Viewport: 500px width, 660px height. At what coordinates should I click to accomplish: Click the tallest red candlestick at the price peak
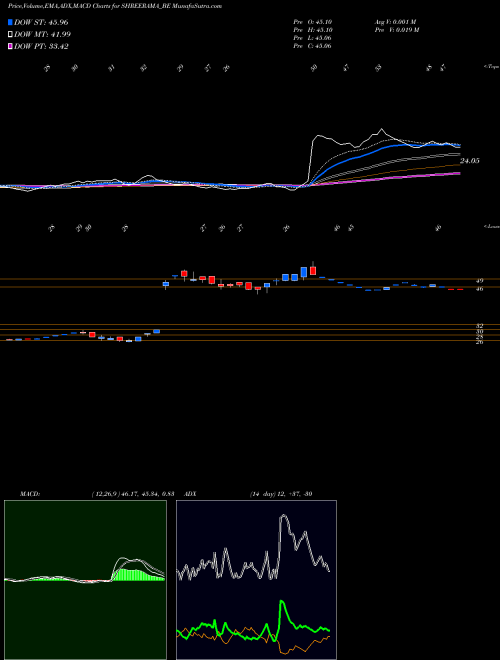pos(313,270)
